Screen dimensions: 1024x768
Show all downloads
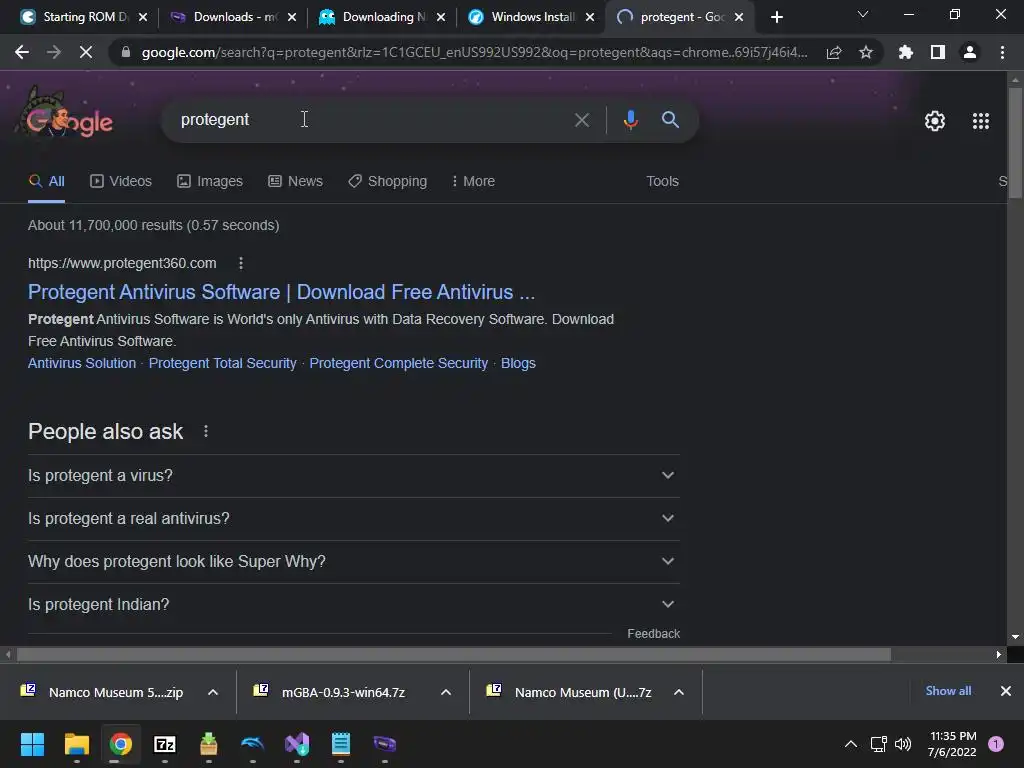[x=948, y=691]
